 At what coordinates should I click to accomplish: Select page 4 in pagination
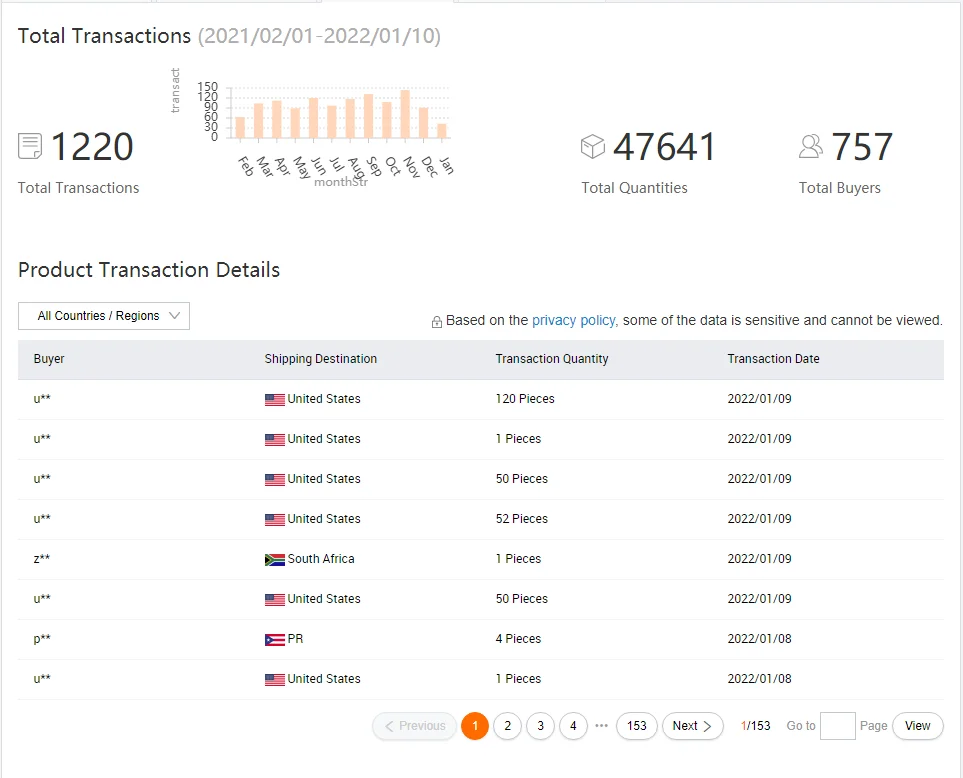573,726
